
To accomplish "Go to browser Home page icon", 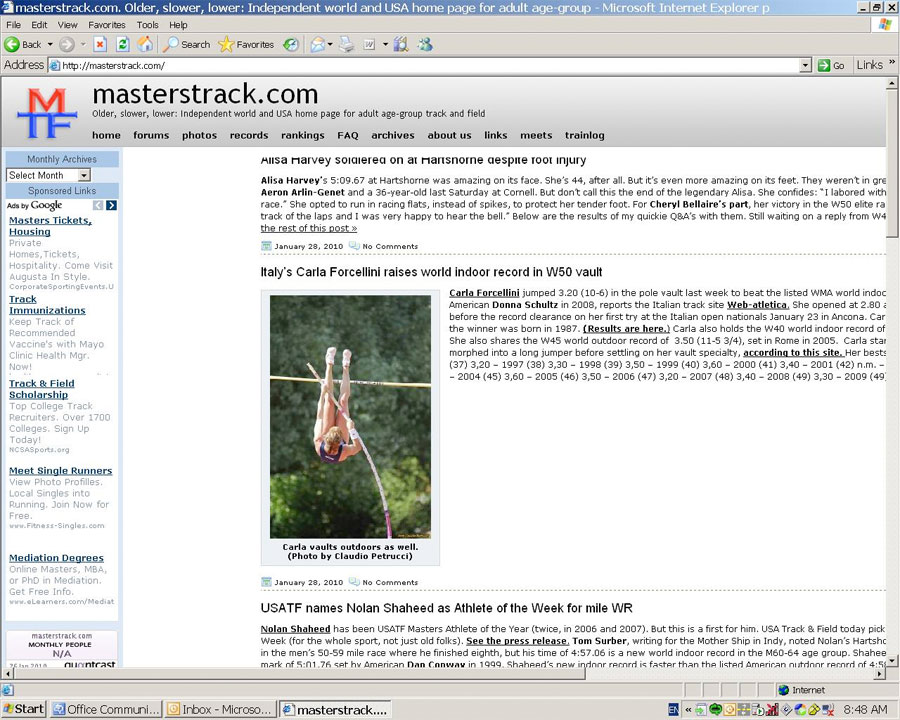I will tap(145, 44).
